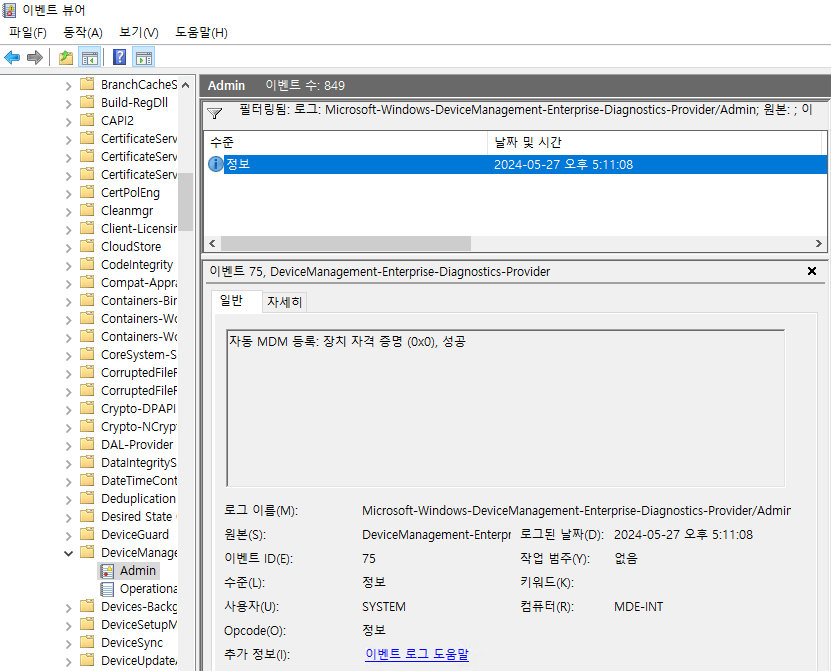
Task: Select the Desired State tree item
Action: point(139,517)
